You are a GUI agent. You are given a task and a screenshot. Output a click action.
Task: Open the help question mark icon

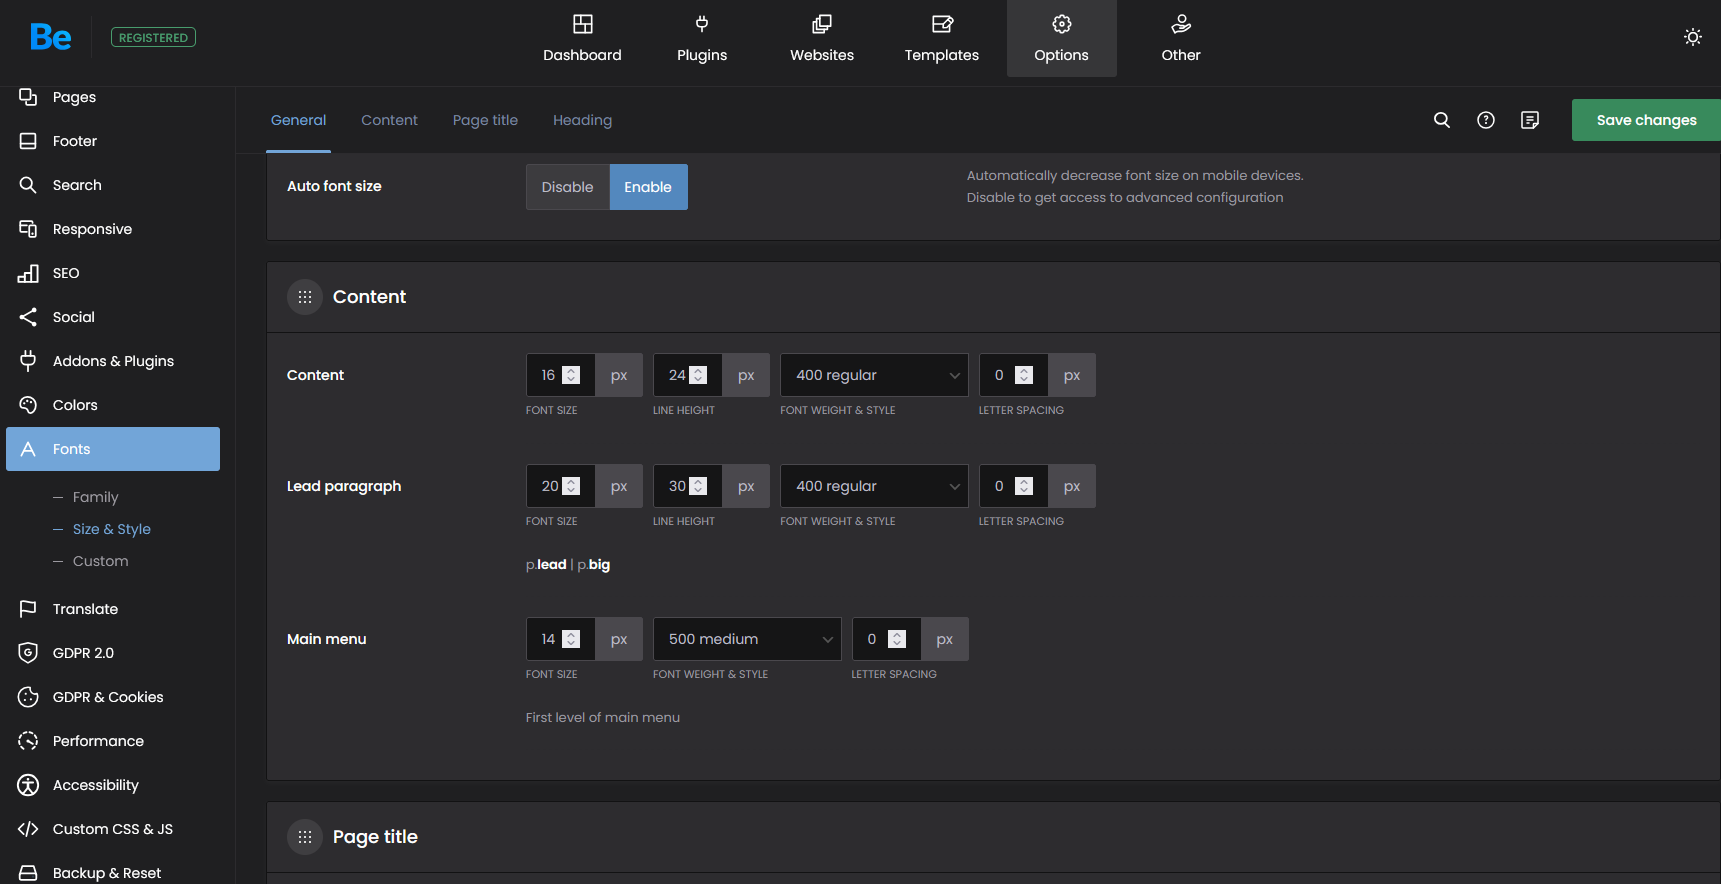click(1485, 120)
